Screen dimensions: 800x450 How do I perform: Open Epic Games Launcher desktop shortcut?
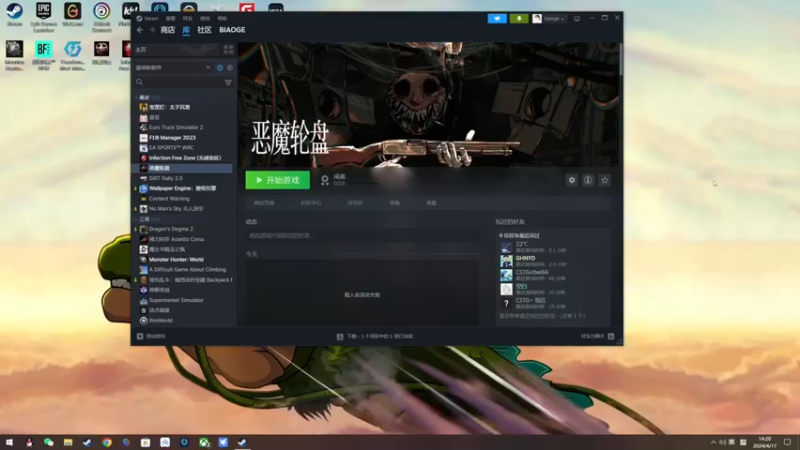click(43, 16)
